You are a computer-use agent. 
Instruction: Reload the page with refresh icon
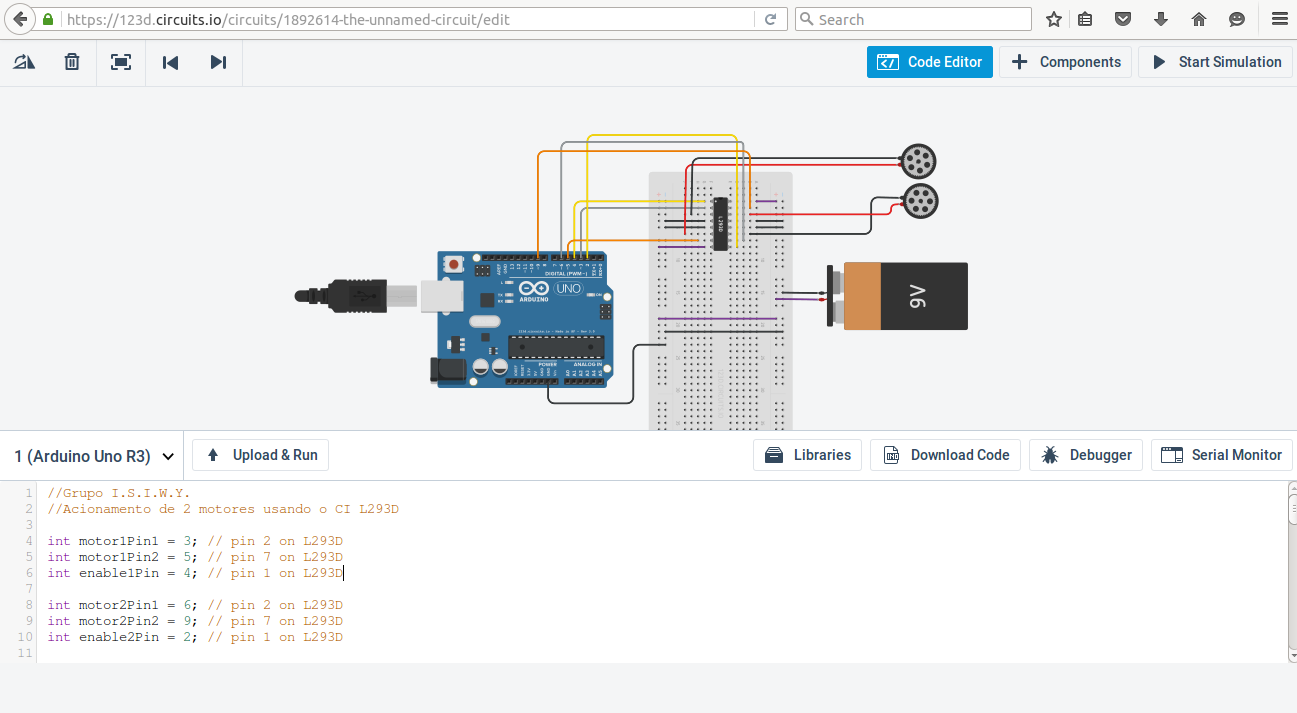click(770, 19)
